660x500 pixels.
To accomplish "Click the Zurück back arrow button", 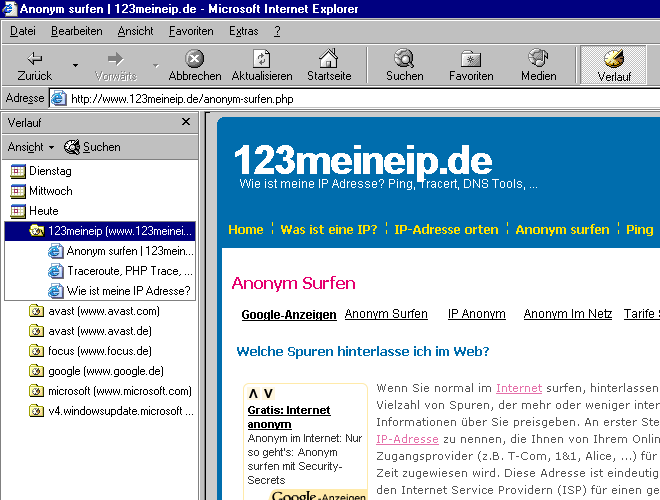I will [x=35, y=65].
